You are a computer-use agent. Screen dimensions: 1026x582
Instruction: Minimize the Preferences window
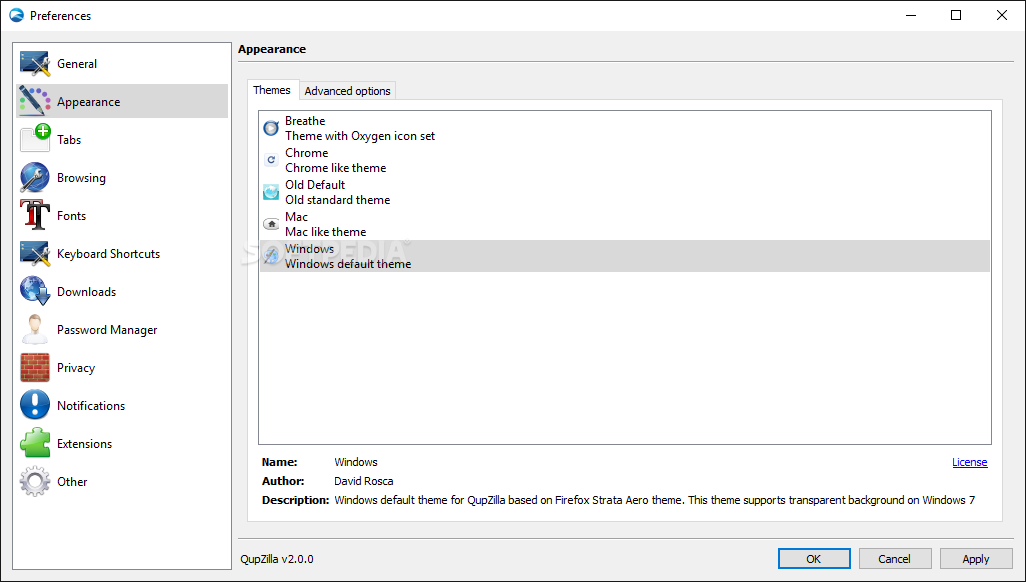coord(911,15)
